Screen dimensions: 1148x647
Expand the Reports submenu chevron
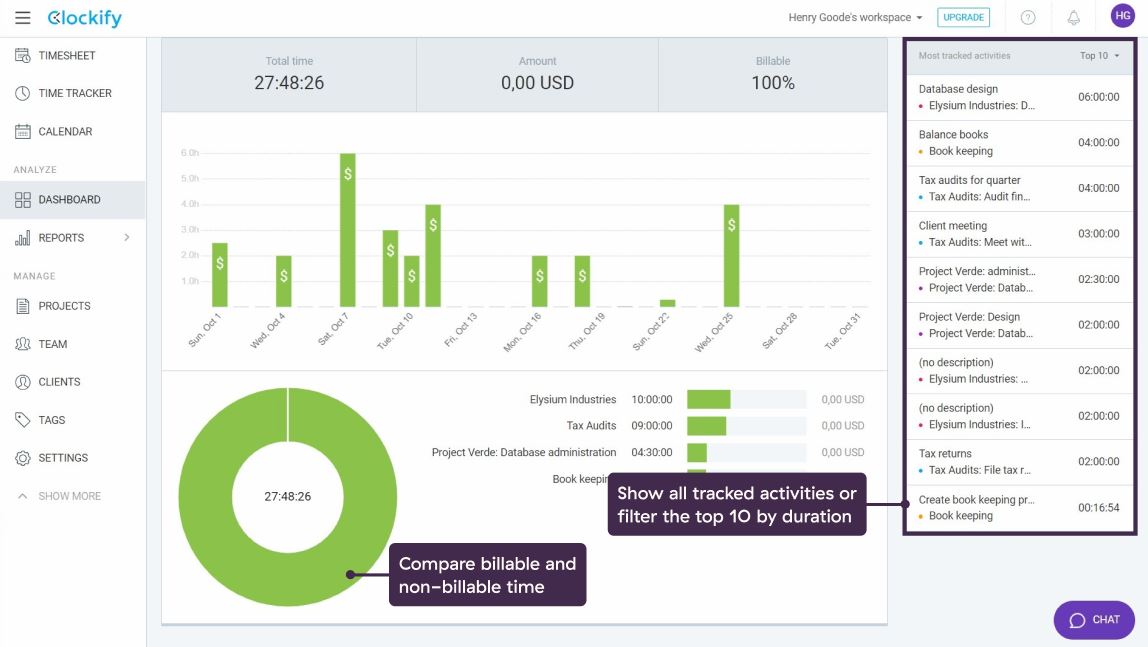tap(127, 238)
